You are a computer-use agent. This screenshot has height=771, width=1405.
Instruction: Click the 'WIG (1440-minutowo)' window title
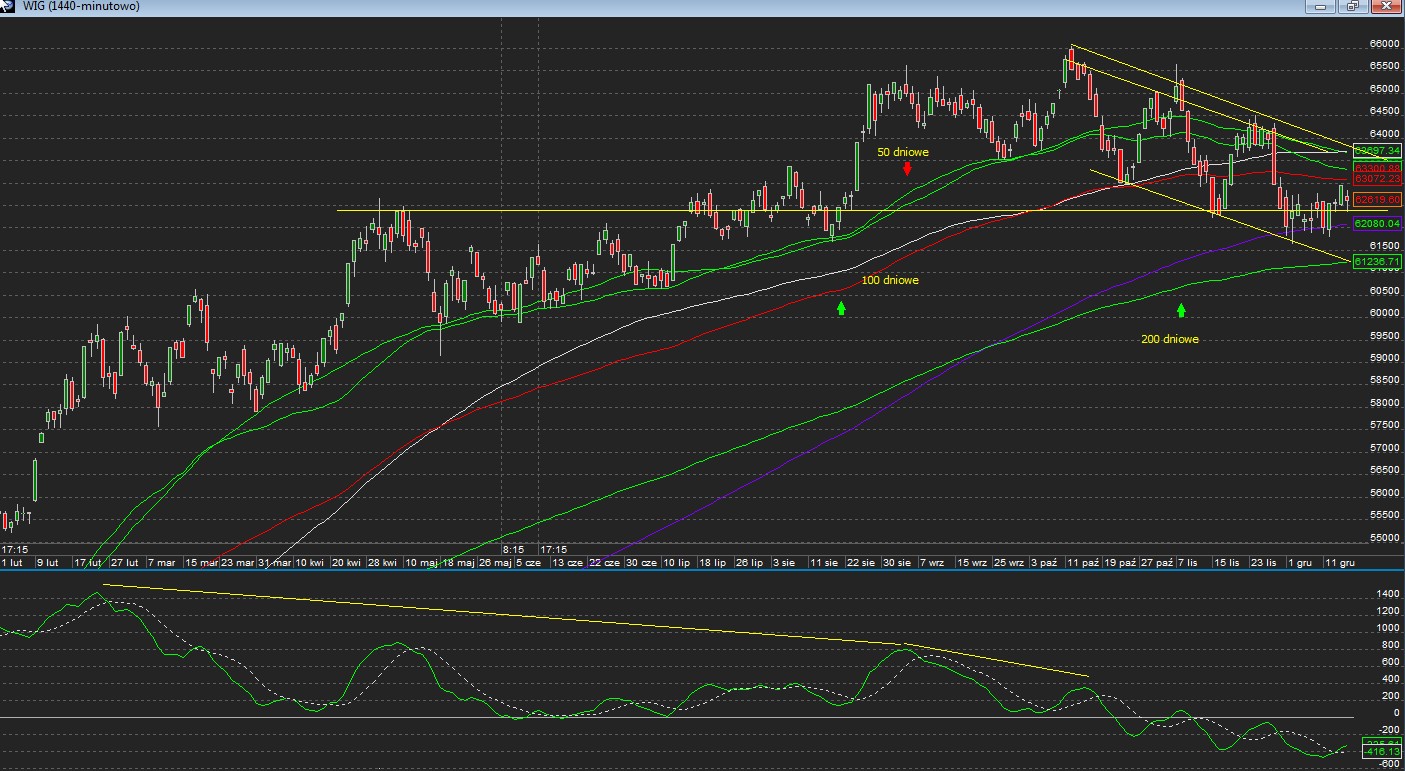pyautogui.click(x=82, y=6)
